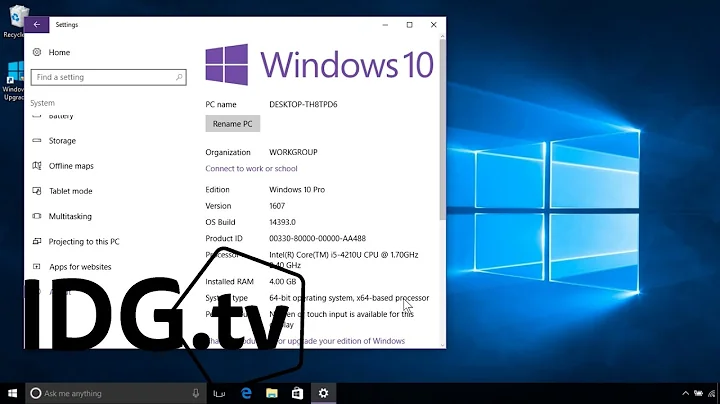Click the battery icon in system tray

pyautogui.click(x=698, y=393)
